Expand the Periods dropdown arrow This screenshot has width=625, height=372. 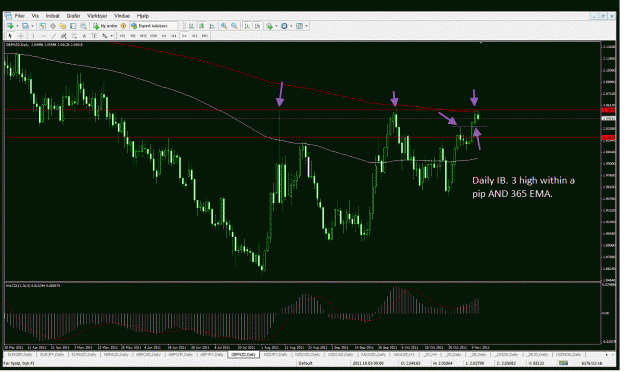tap(291, 26)
